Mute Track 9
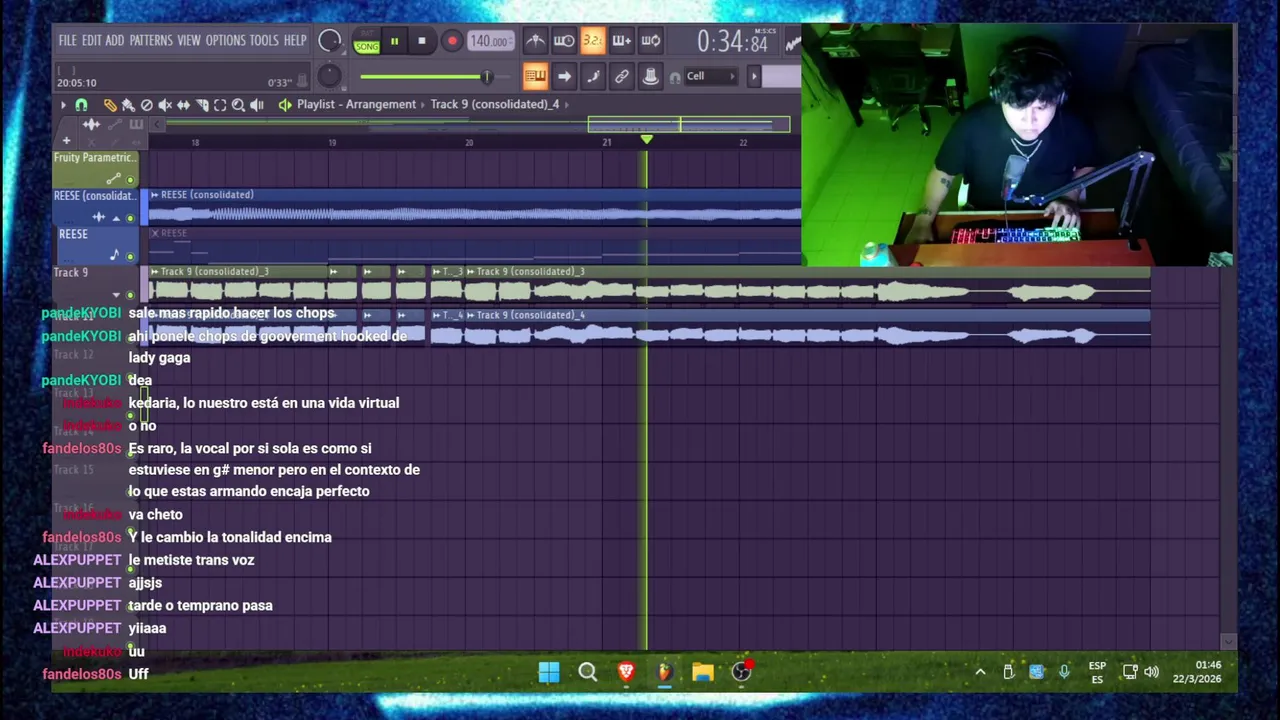 click(x=130, y=294)
